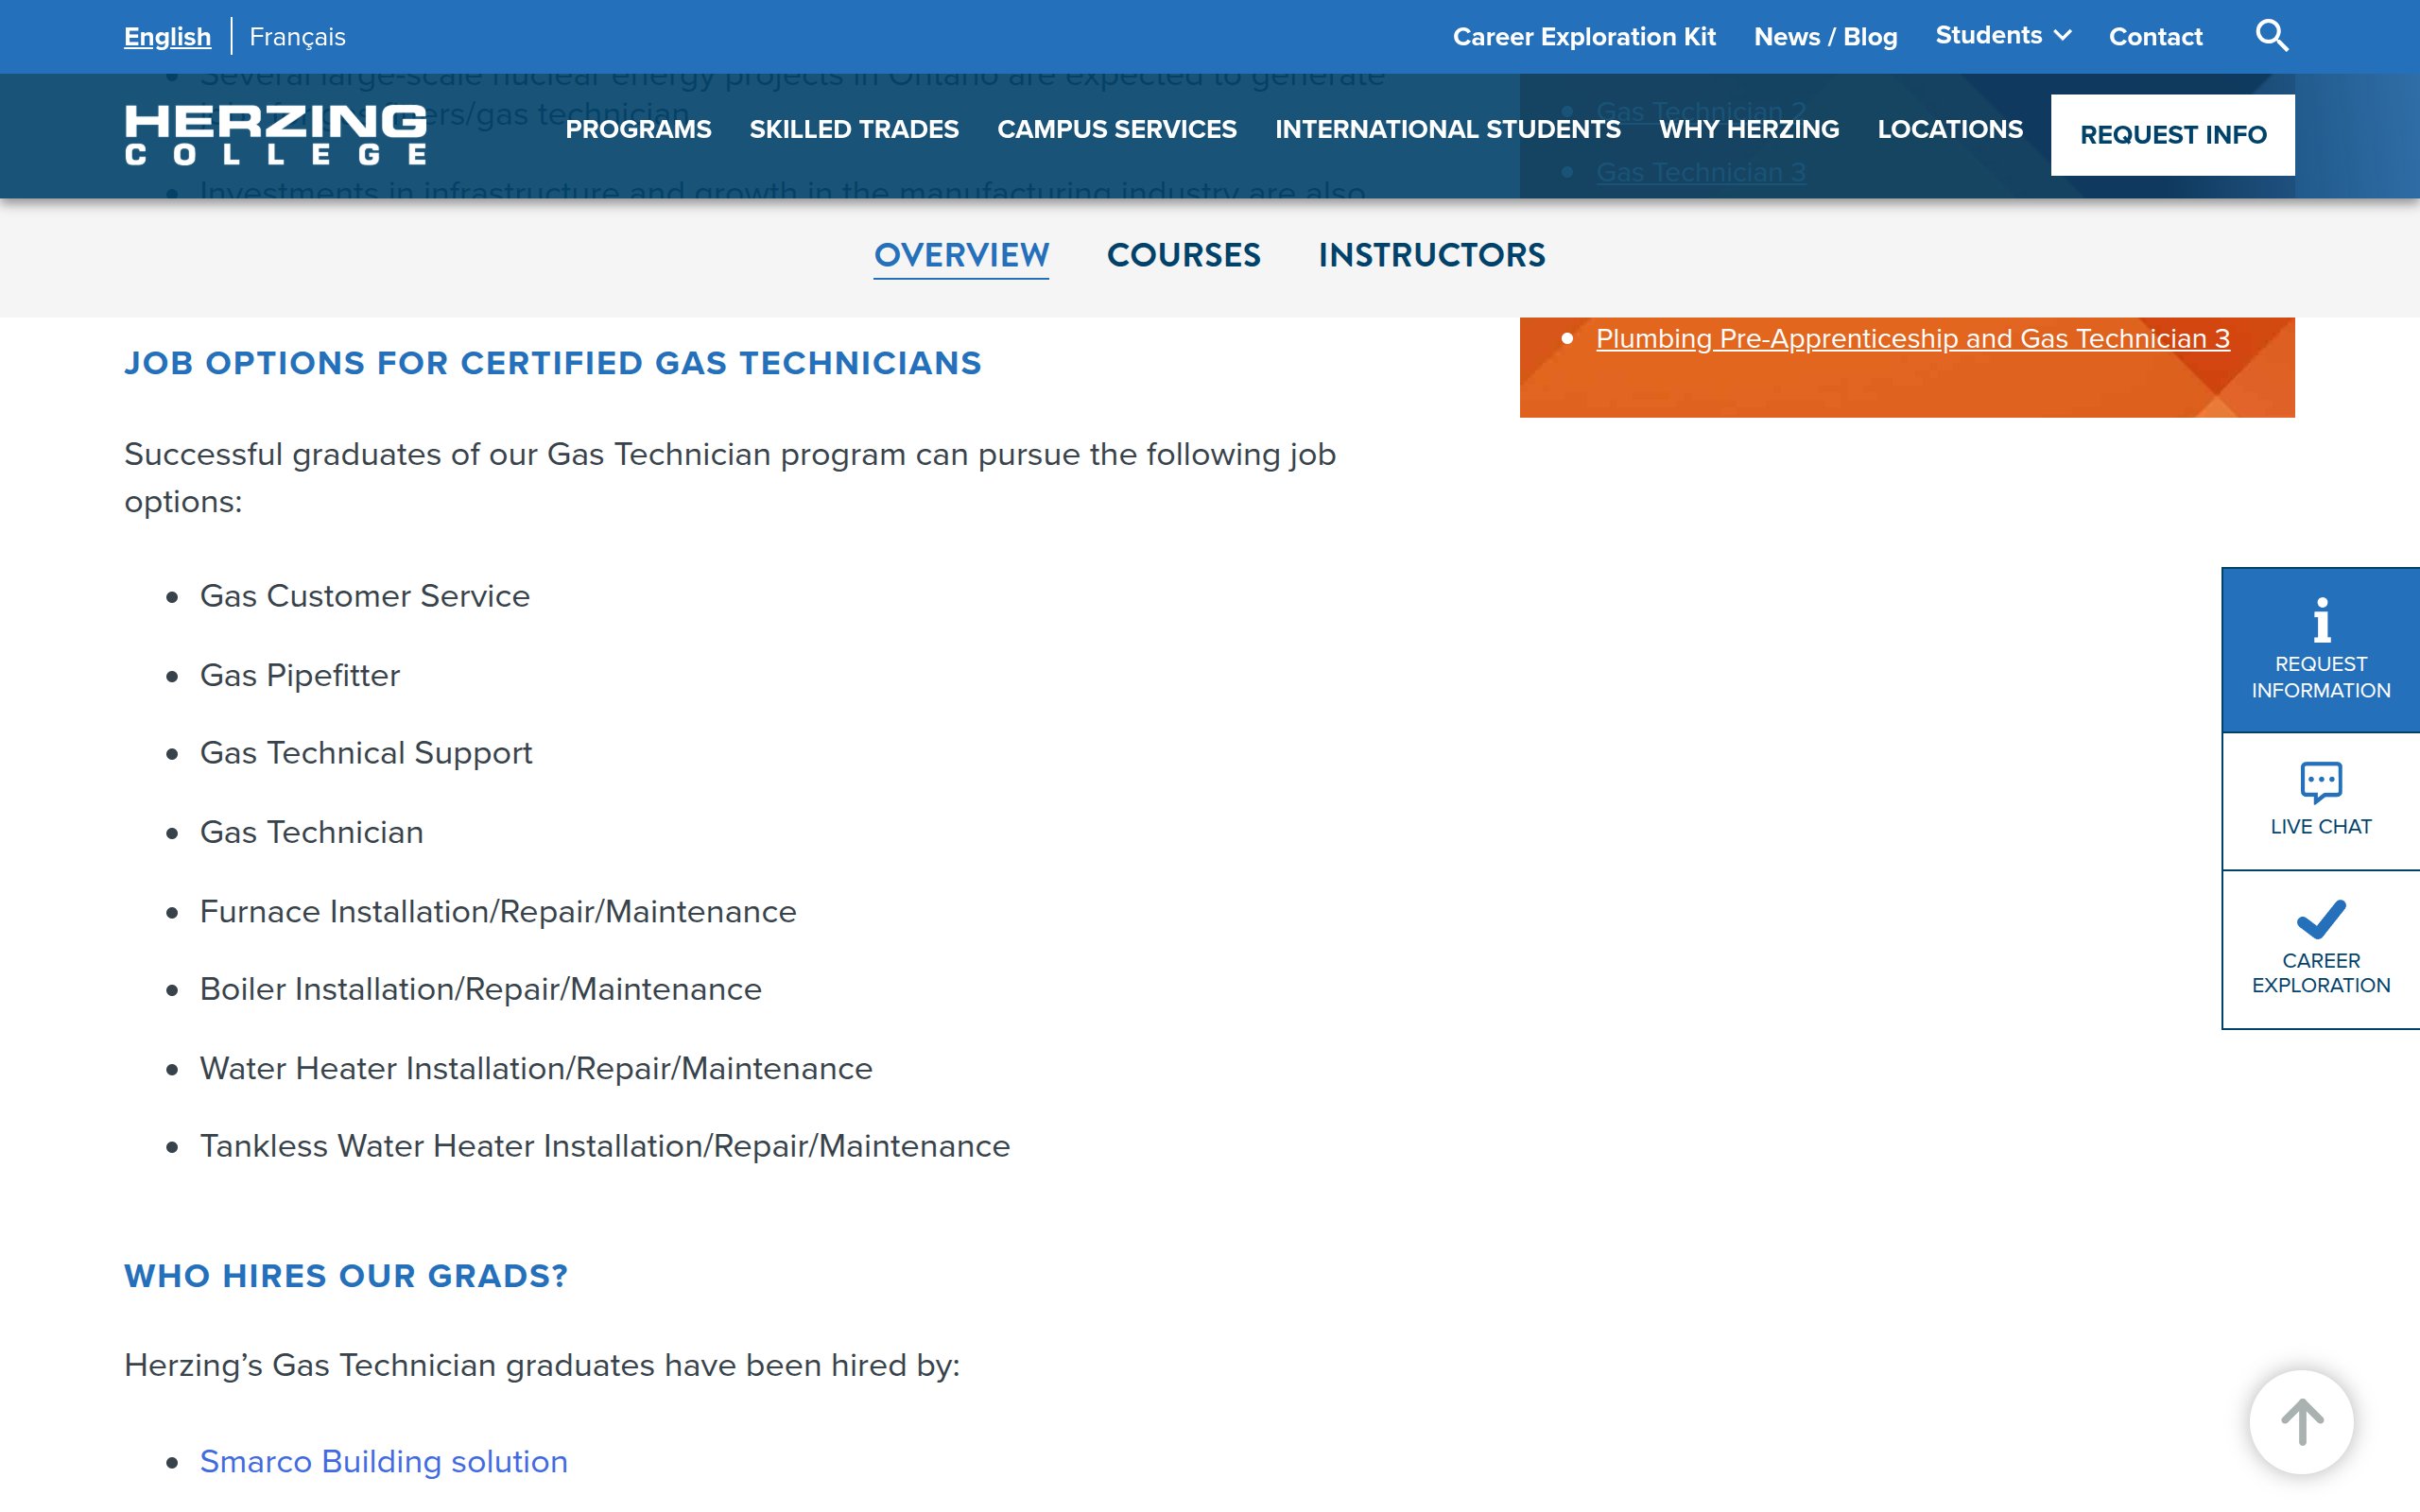Image resolution: width=2420 pixels, height=1512 pixels.
Task: Open Plumbing Pre-Apprenticeship and Gas Technician 3 link
Action: tap(1912, 339)
